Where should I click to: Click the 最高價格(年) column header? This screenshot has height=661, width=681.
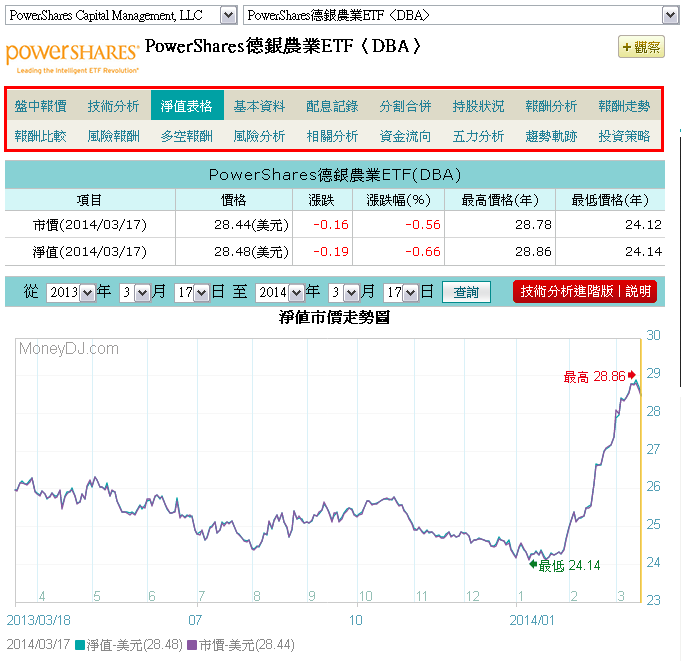(x=500, y=200)
